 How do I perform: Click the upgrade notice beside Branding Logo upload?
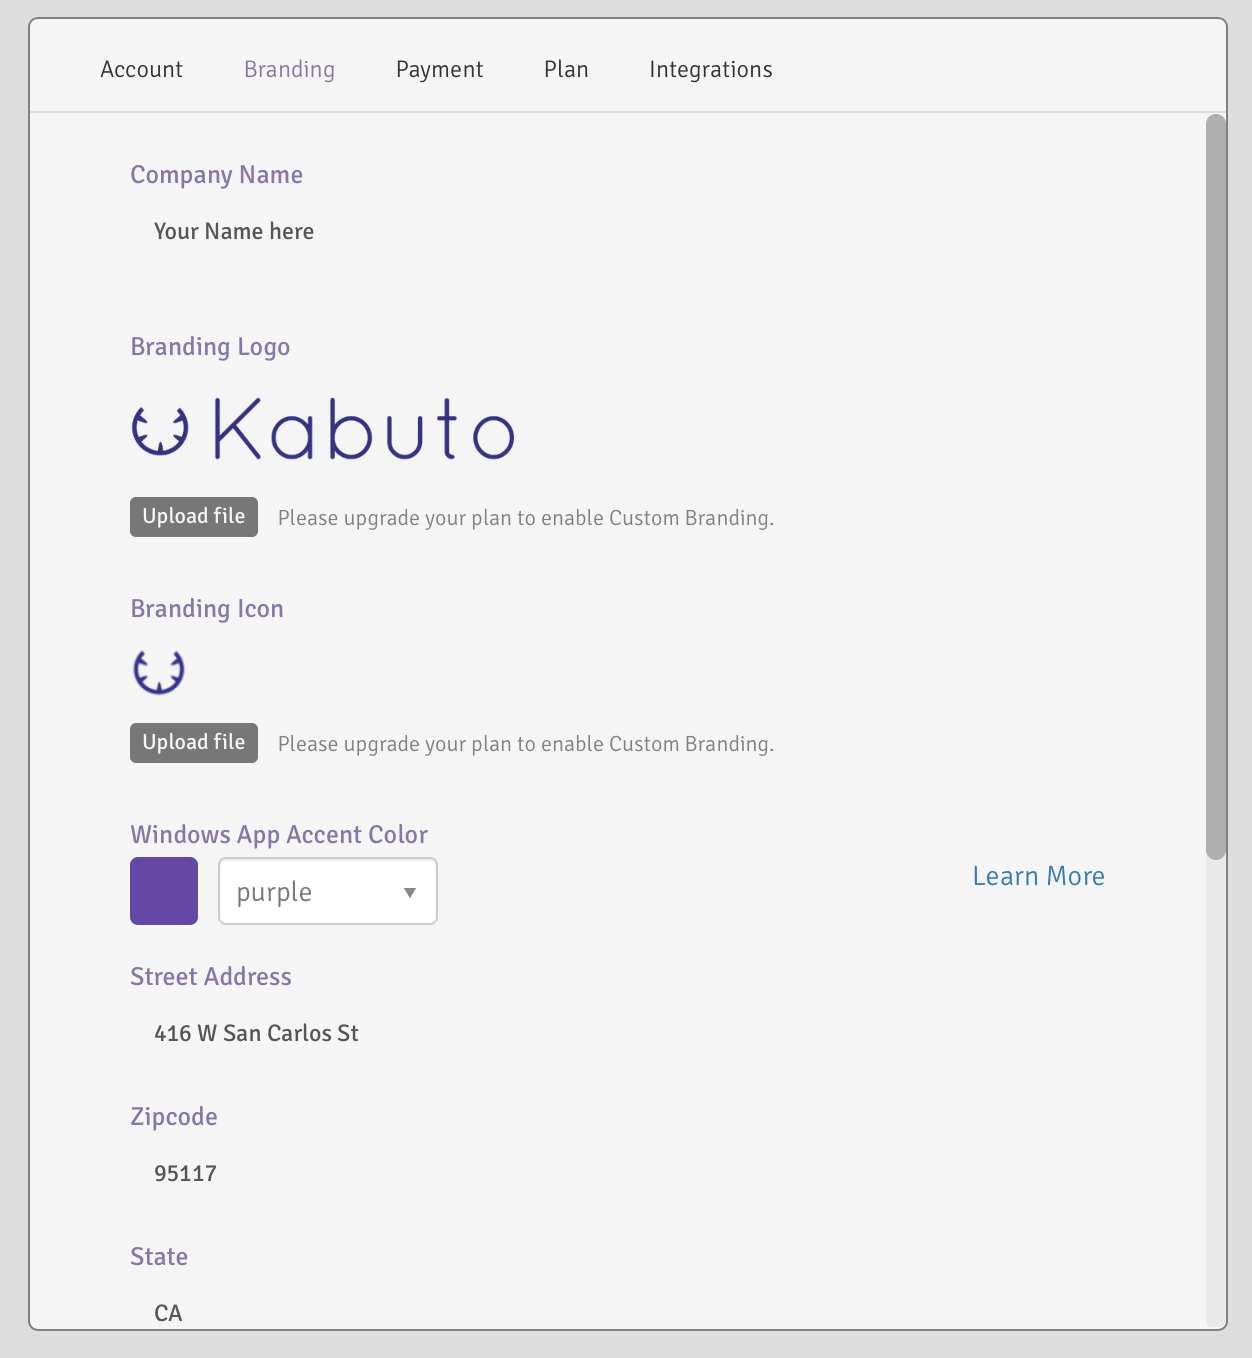pos(526,518)
